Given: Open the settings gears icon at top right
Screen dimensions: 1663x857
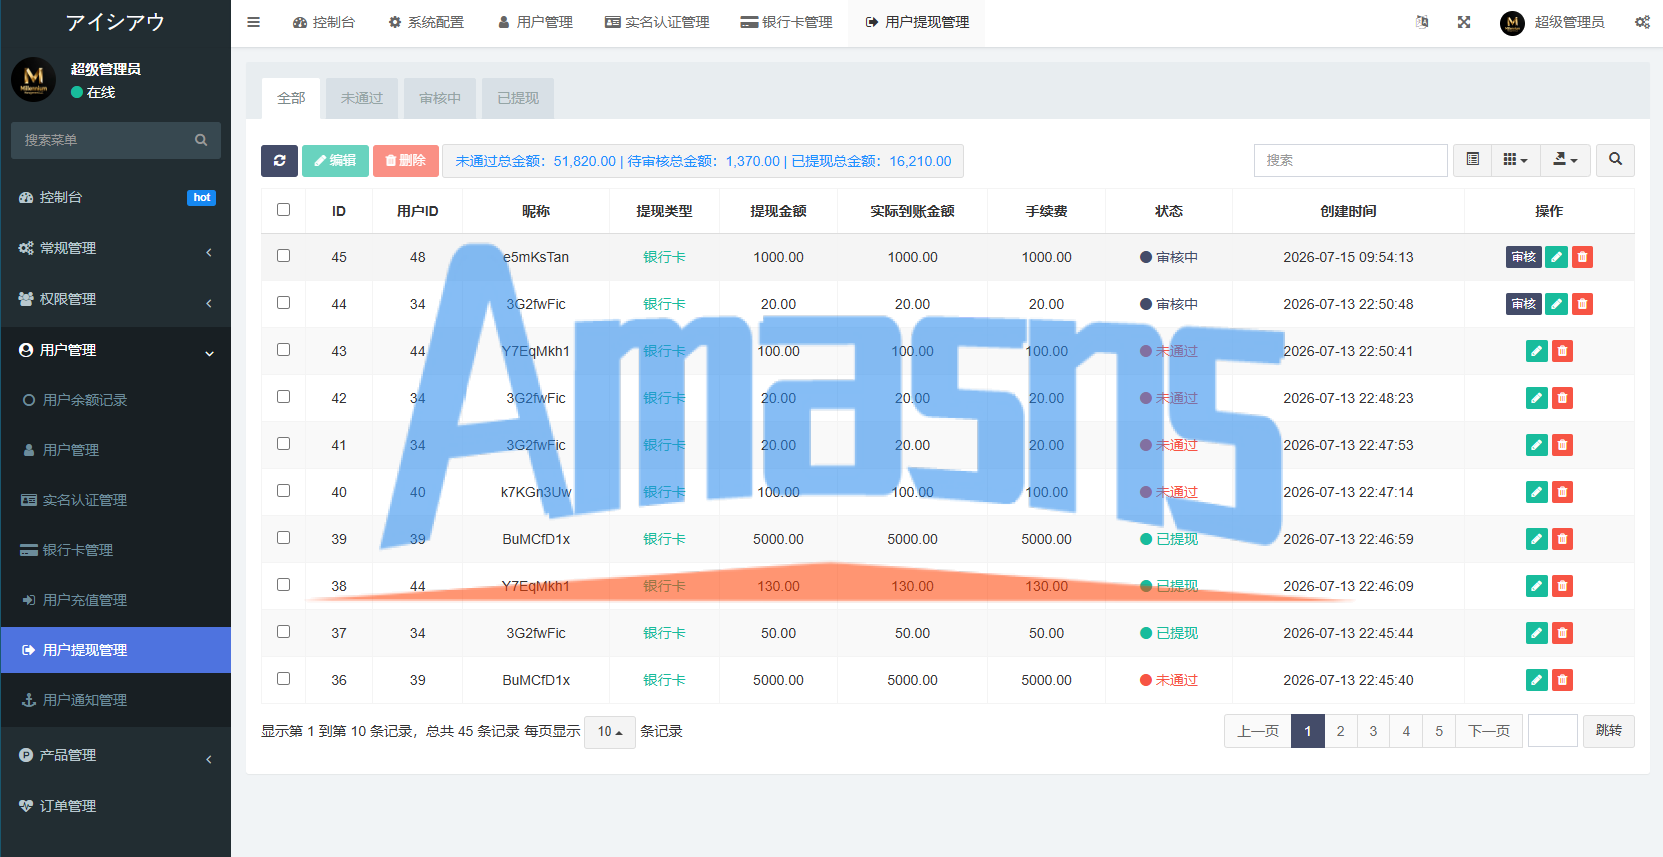Looking at the screenshot, I should coord(1642,22).
